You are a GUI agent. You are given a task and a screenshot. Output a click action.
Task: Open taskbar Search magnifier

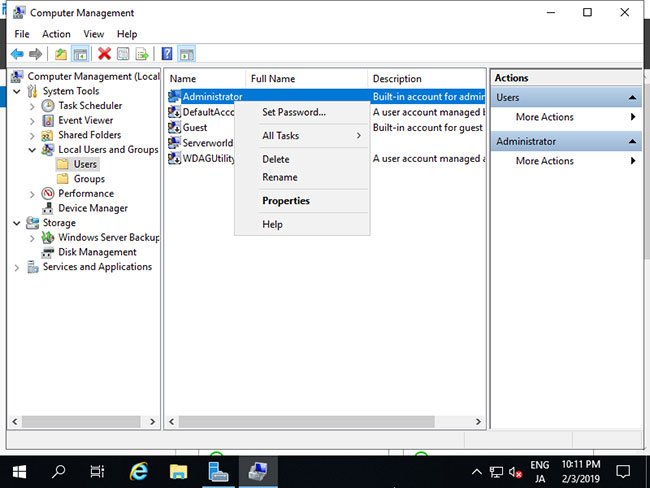point(58,472)
